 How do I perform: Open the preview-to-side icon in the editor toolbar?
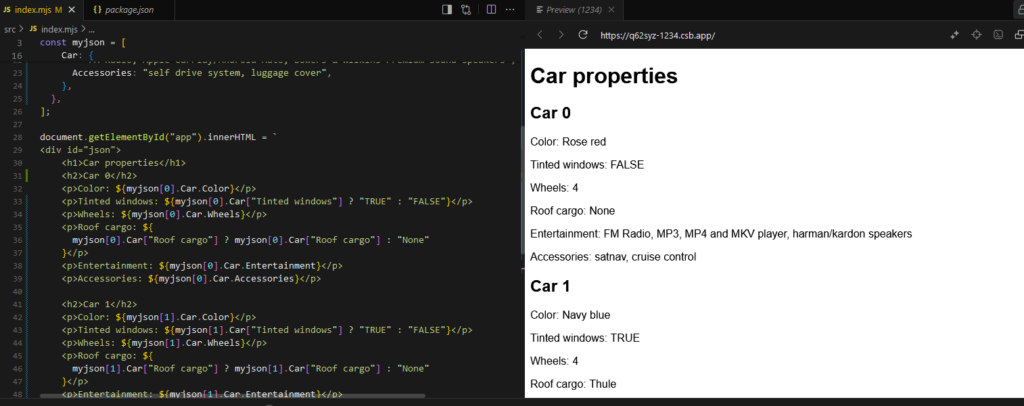(x=447, y=10)
